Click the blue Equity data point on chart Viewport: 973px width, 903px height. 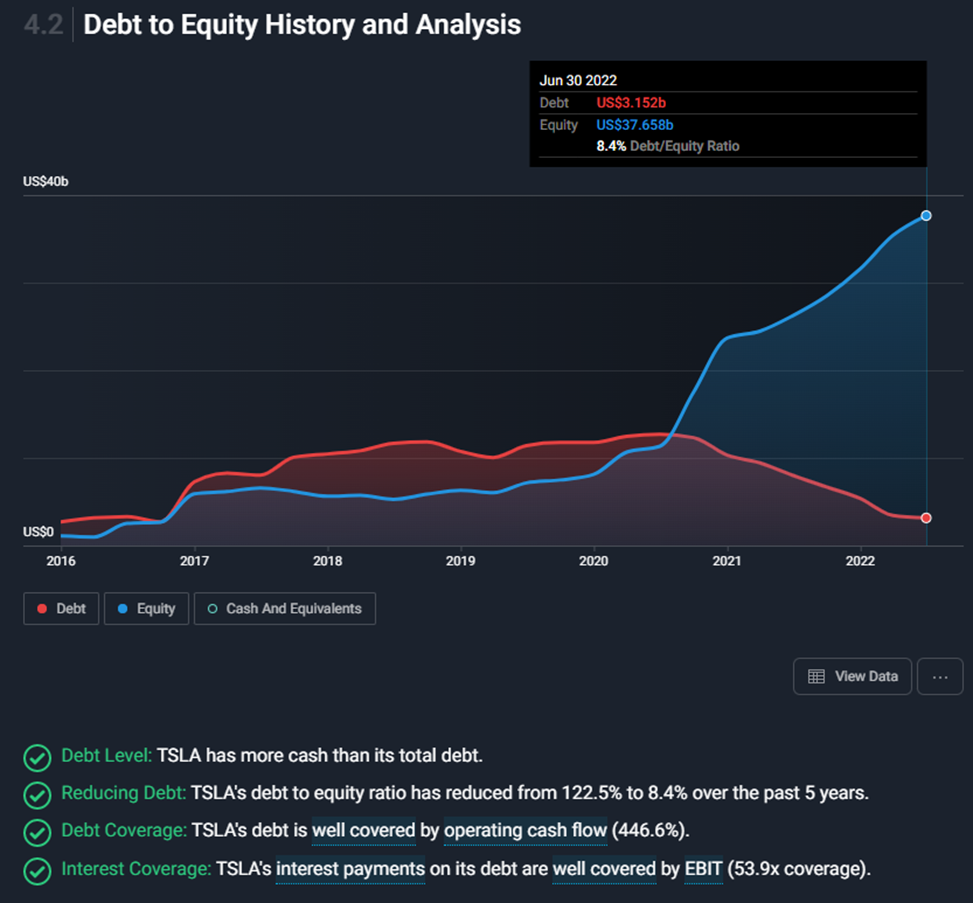click(x=927, y=216)
